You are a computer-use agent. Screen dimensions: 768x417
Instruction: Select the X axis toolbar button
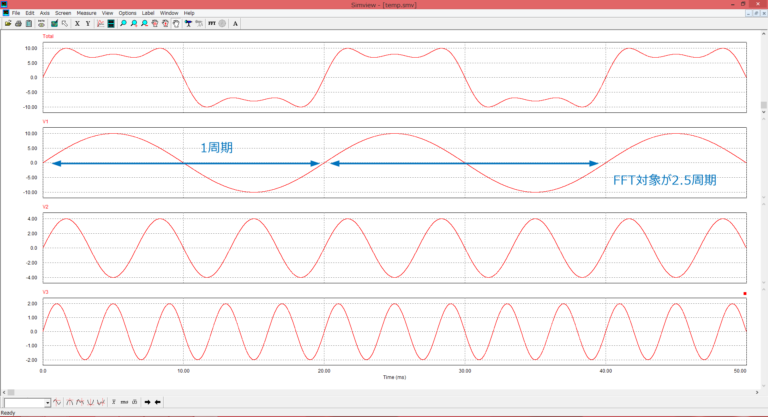(x=77, y=23)
